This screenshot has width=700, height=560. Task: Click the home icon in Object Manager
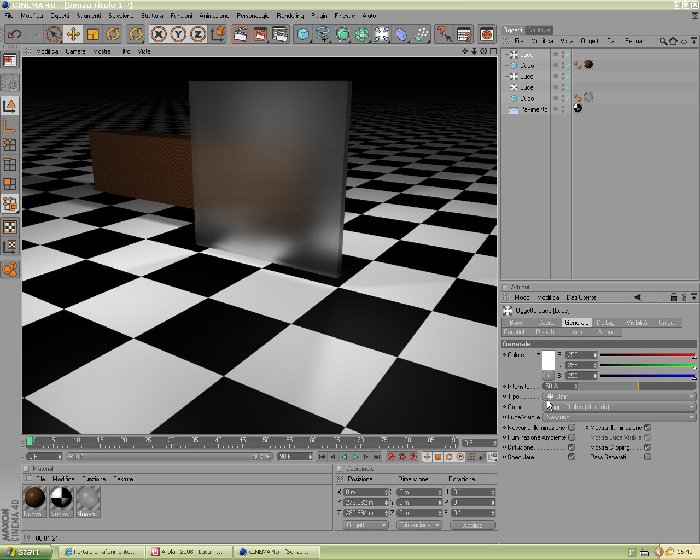tap(673, 41)
